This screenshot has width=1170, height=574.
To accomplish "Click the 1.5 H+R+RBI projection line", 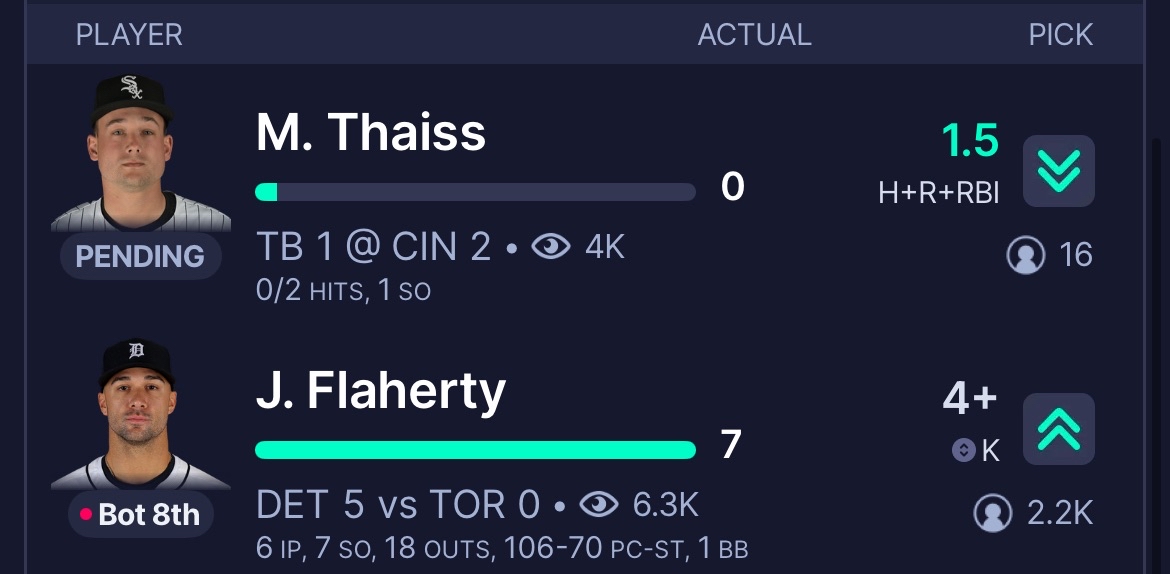I will (939, 163).
